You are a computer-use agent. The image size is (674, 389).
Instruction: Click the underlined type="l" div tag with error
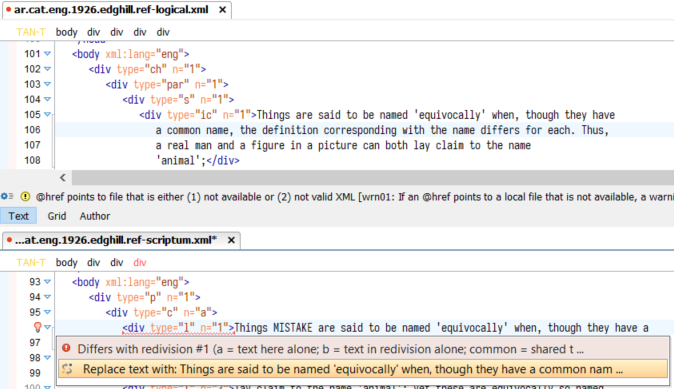(178, 328)
